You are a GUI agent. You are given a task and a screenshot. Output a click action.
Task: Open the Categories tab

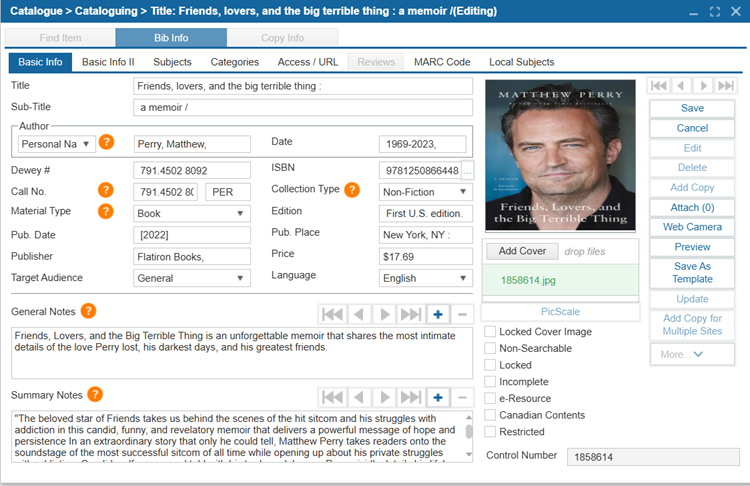[x=234, y=62]
